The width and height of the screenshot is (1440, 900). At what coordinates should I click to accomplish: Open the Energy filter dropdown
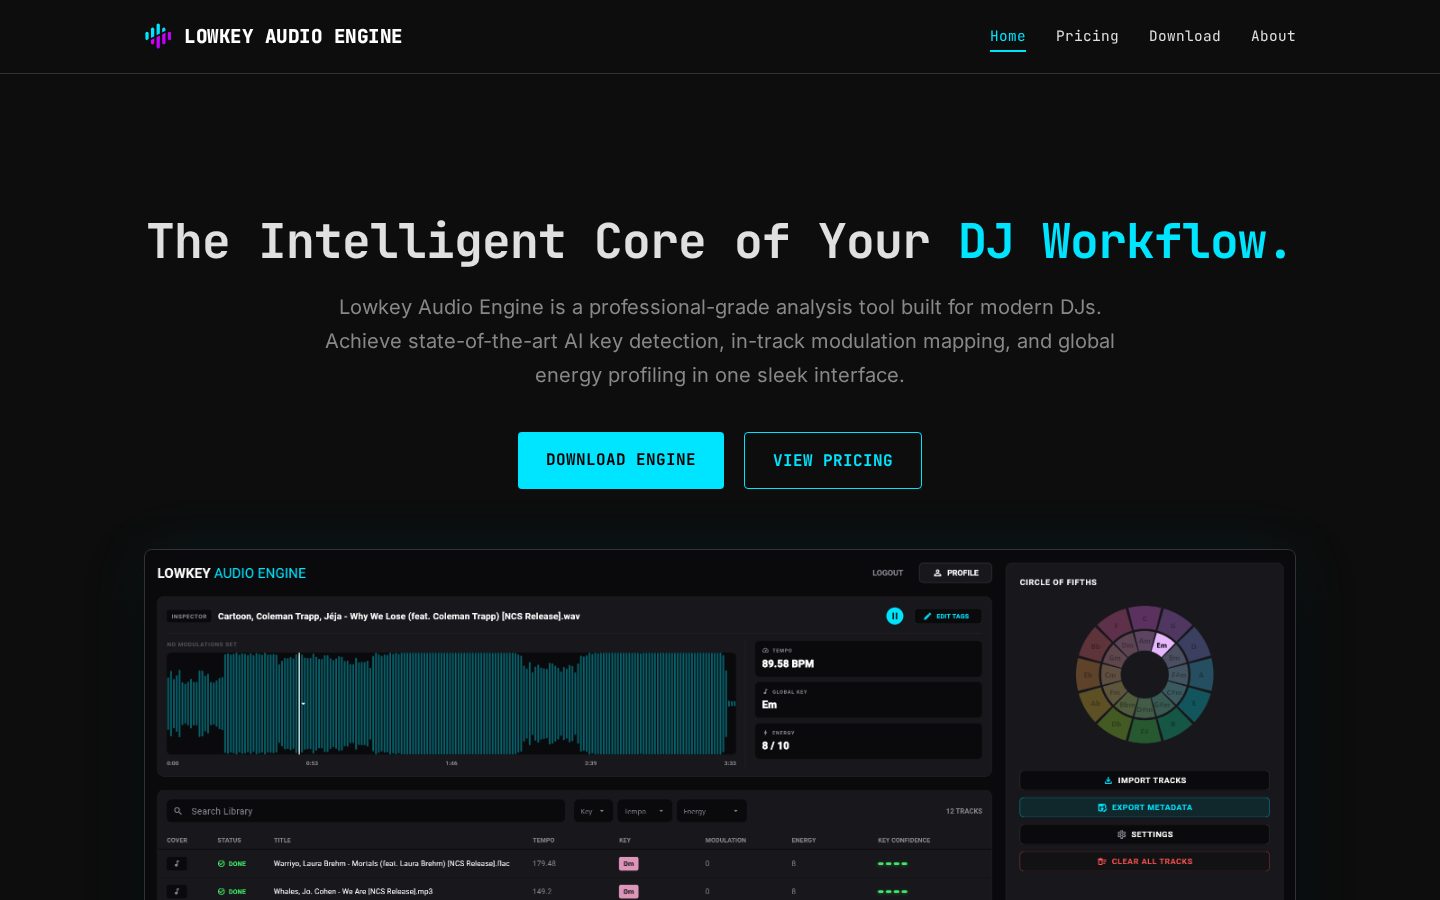tap(711, 811)
